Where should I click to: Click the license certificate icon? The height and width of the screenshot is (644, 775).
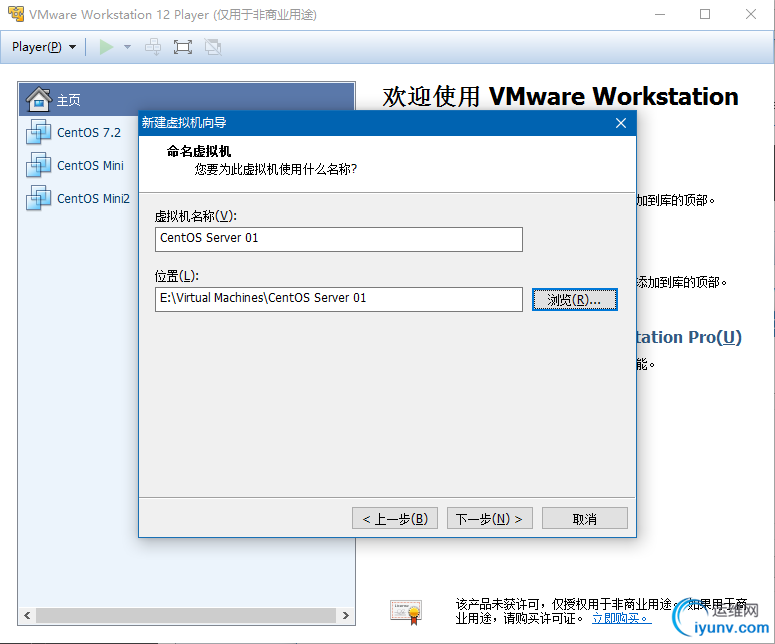coord(406,612)
